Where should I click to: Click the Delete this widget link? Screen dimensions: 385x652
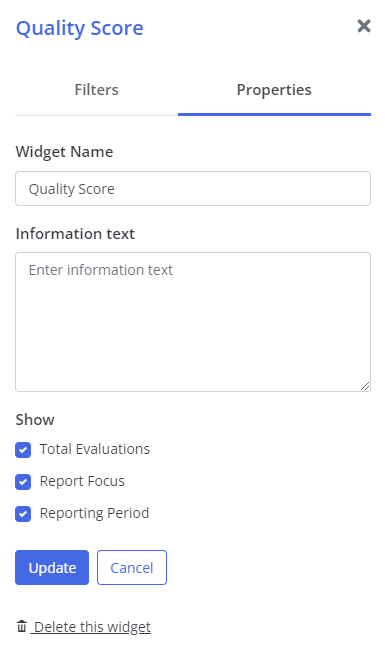pos(92,627)
